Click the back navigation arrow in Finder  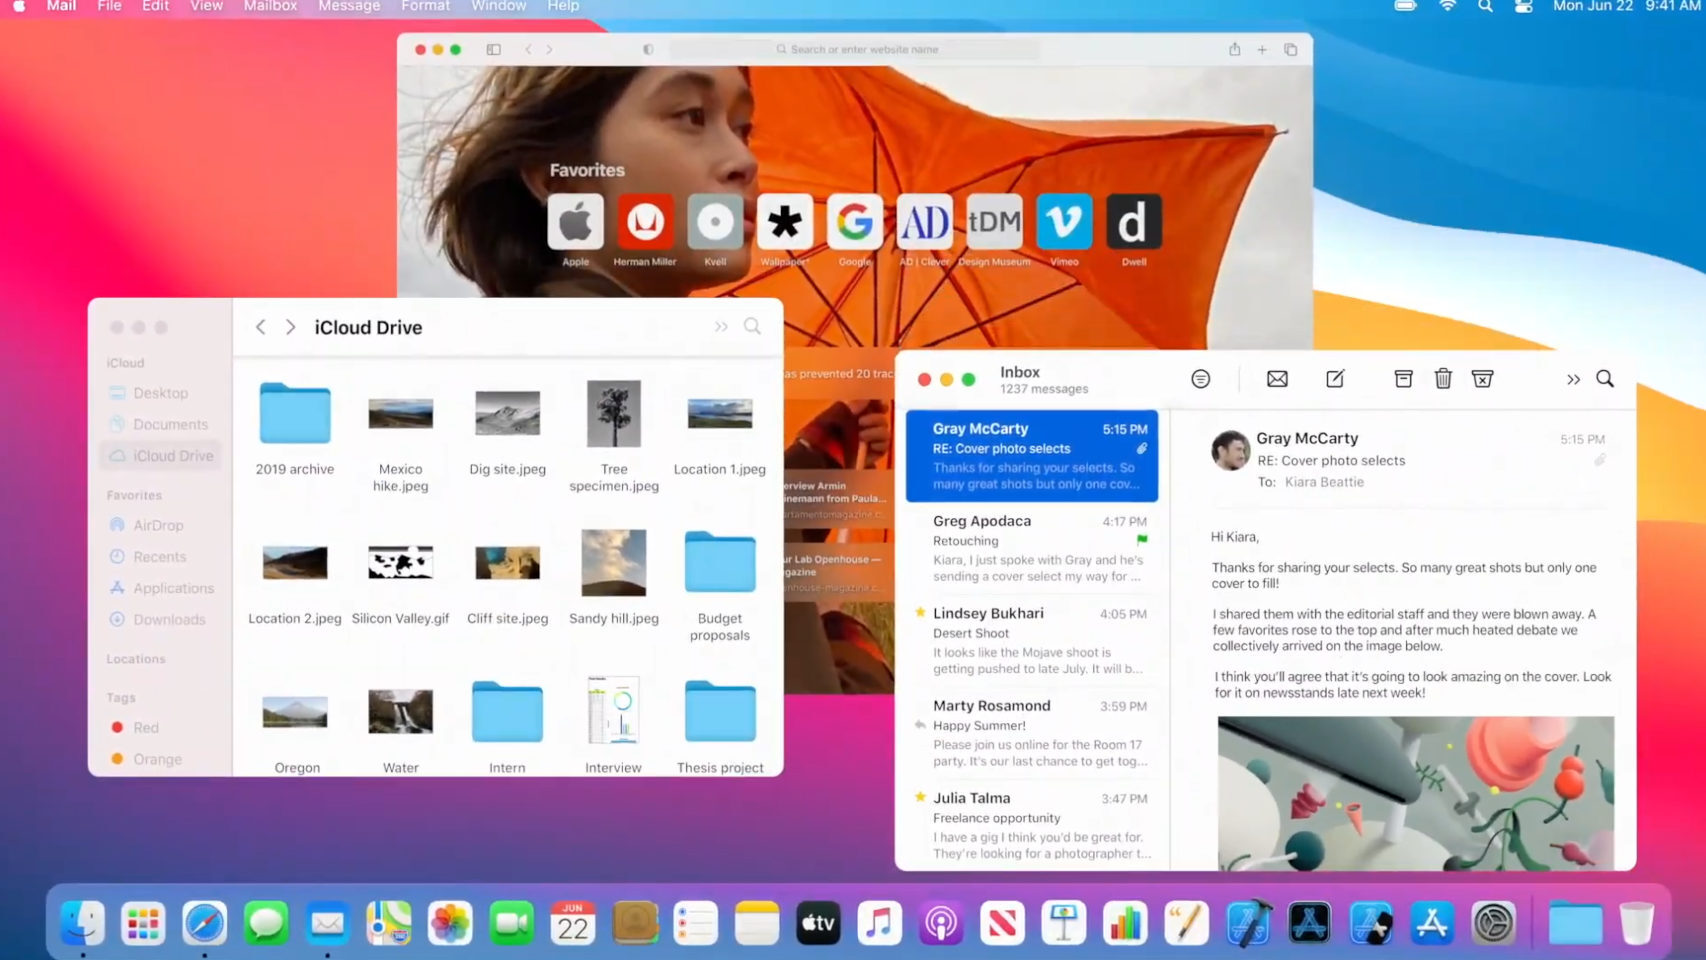pyautogui.click(x=260, y=326)
